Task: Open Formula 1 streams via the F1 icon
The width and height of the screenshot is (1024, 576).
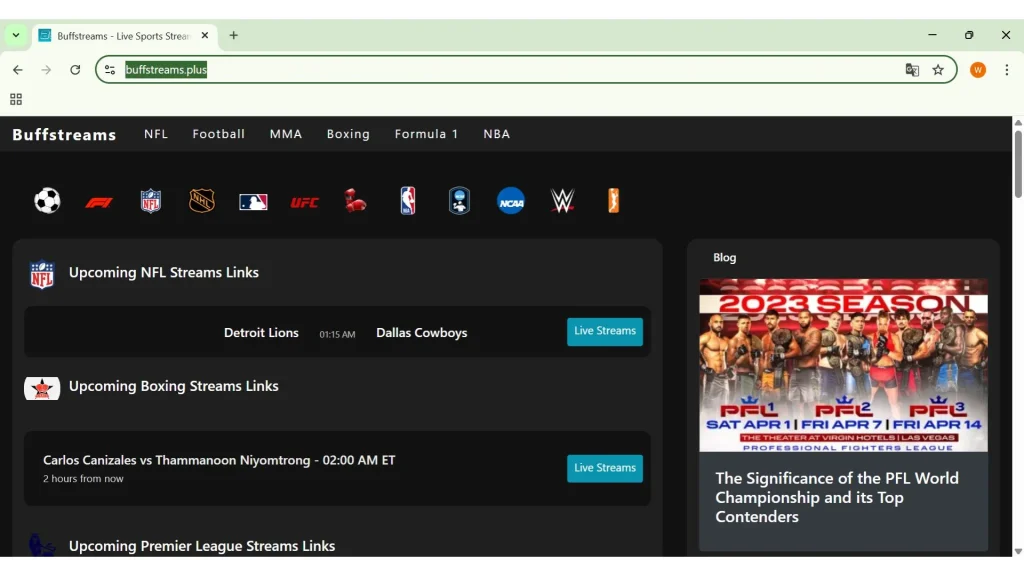Action: point(100,201)
